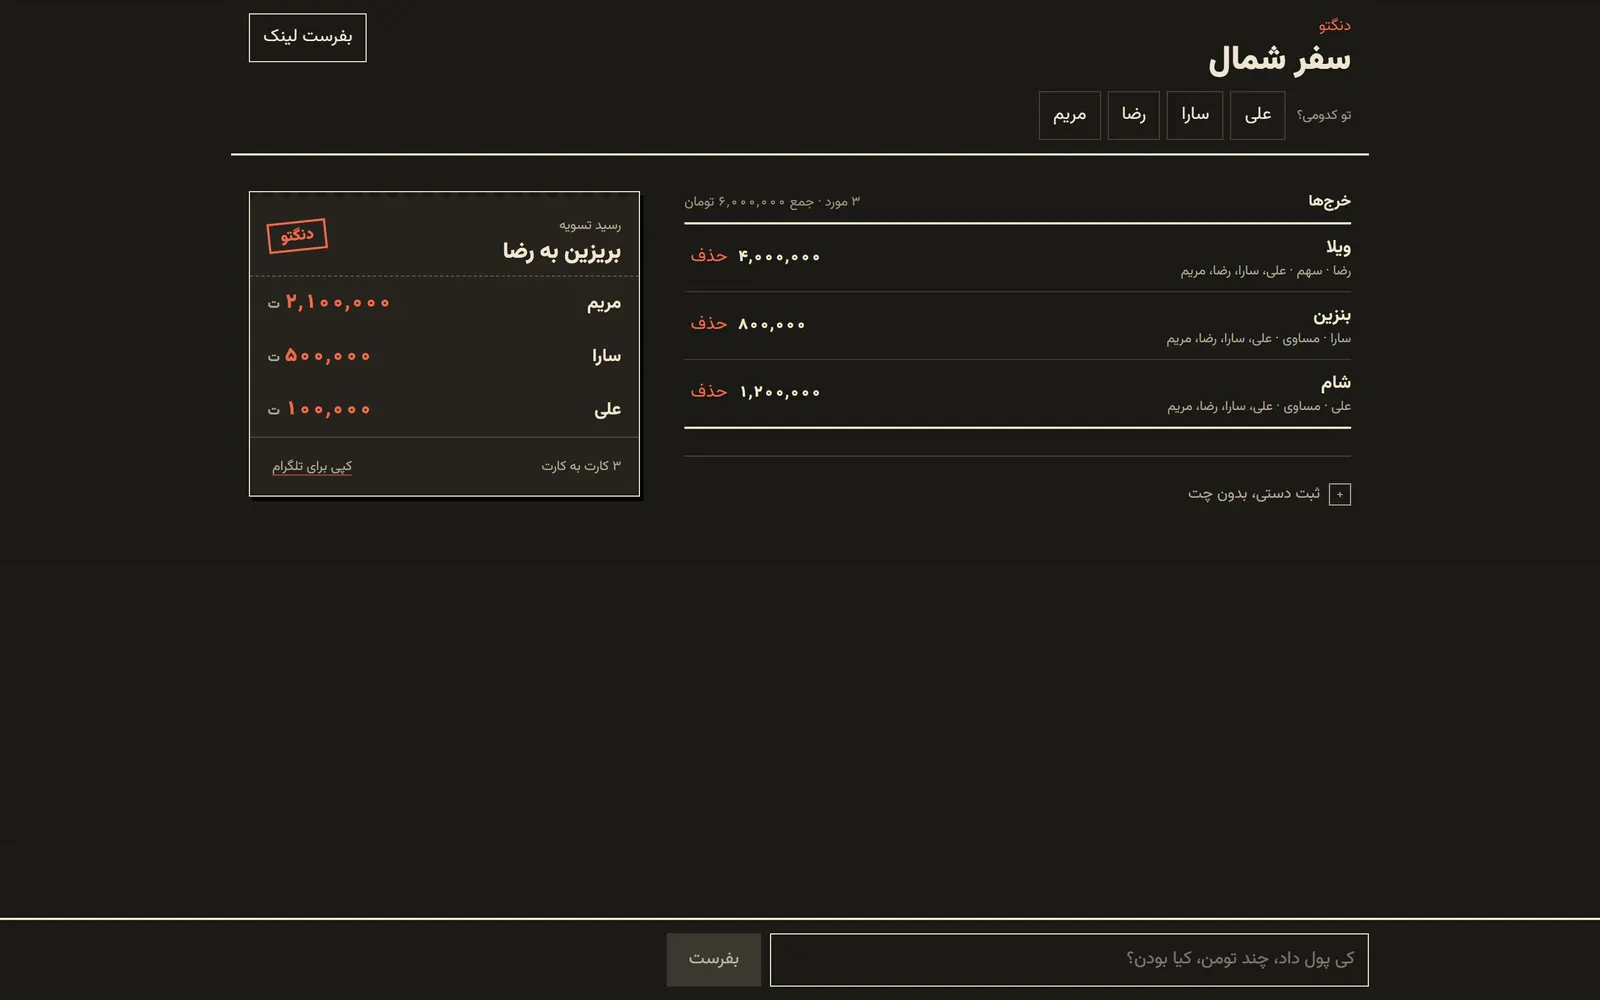Image resolution: width=1600 pixels, height=1000 pixels.
Task: Click the name سارا in the receipt
Action: coord(606,356)
